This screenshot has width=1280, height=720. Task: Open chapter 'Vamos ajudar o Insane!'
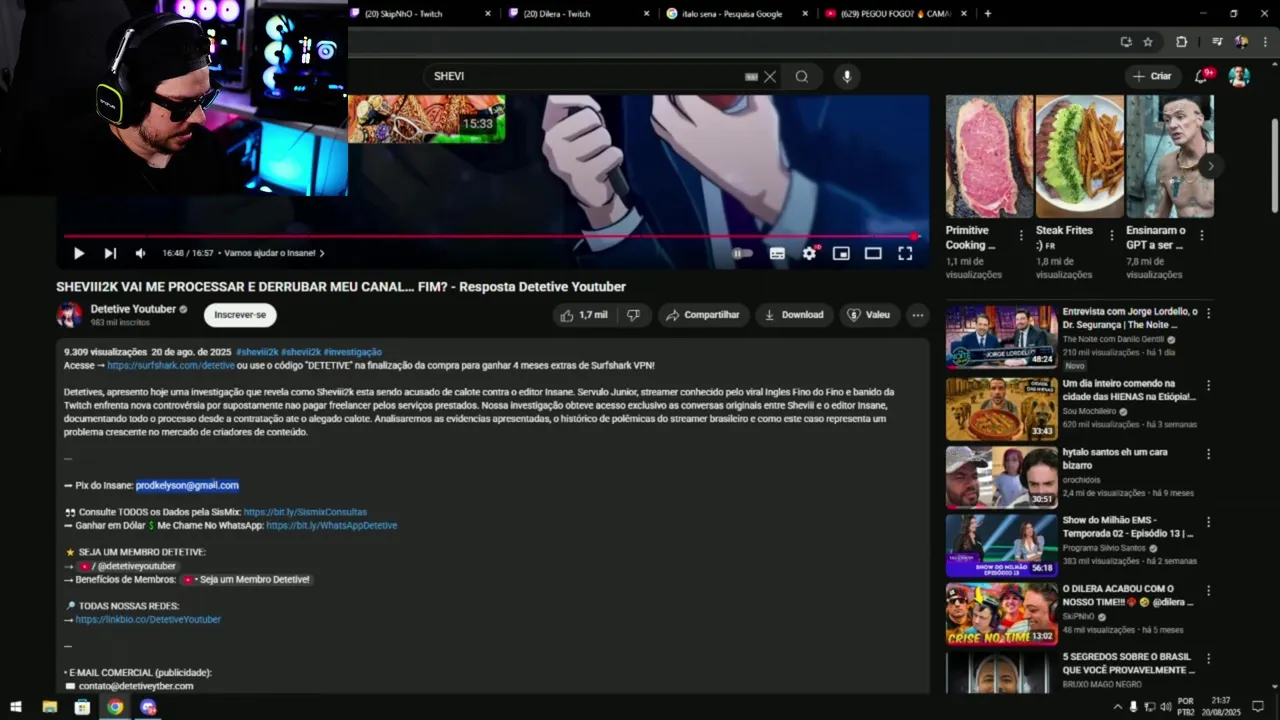[275, 253]
